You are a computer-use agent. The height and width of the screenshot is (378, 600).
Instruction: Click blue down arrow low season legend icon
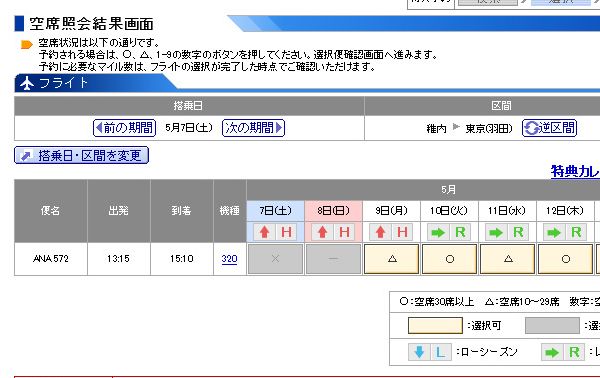[419, 352]
